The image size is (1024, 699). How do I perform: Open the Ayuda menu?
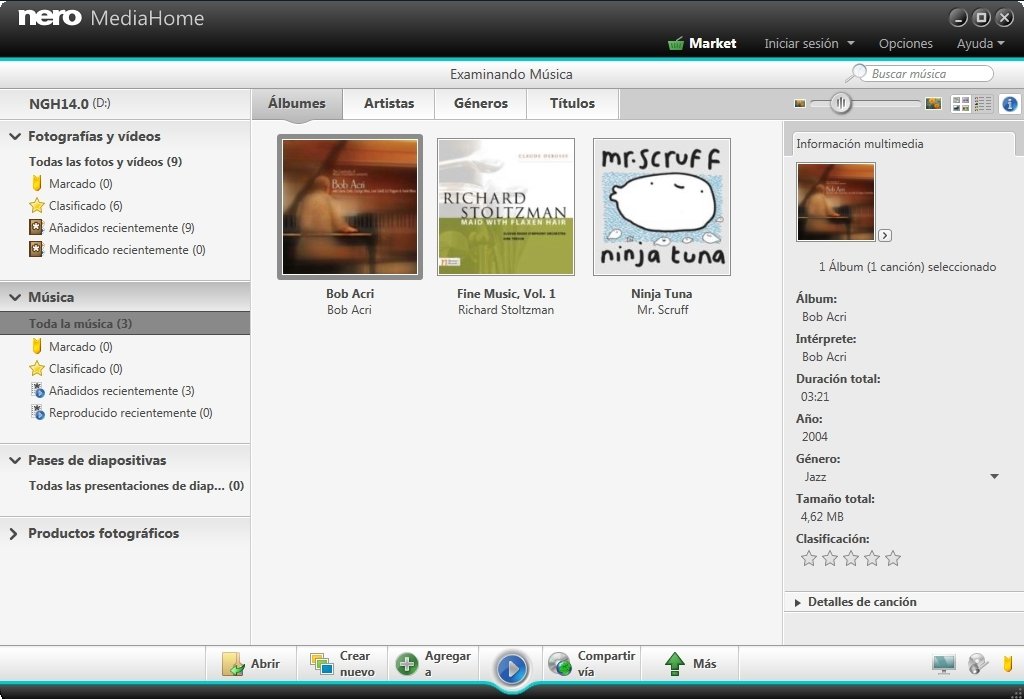(x=980, y=44)
